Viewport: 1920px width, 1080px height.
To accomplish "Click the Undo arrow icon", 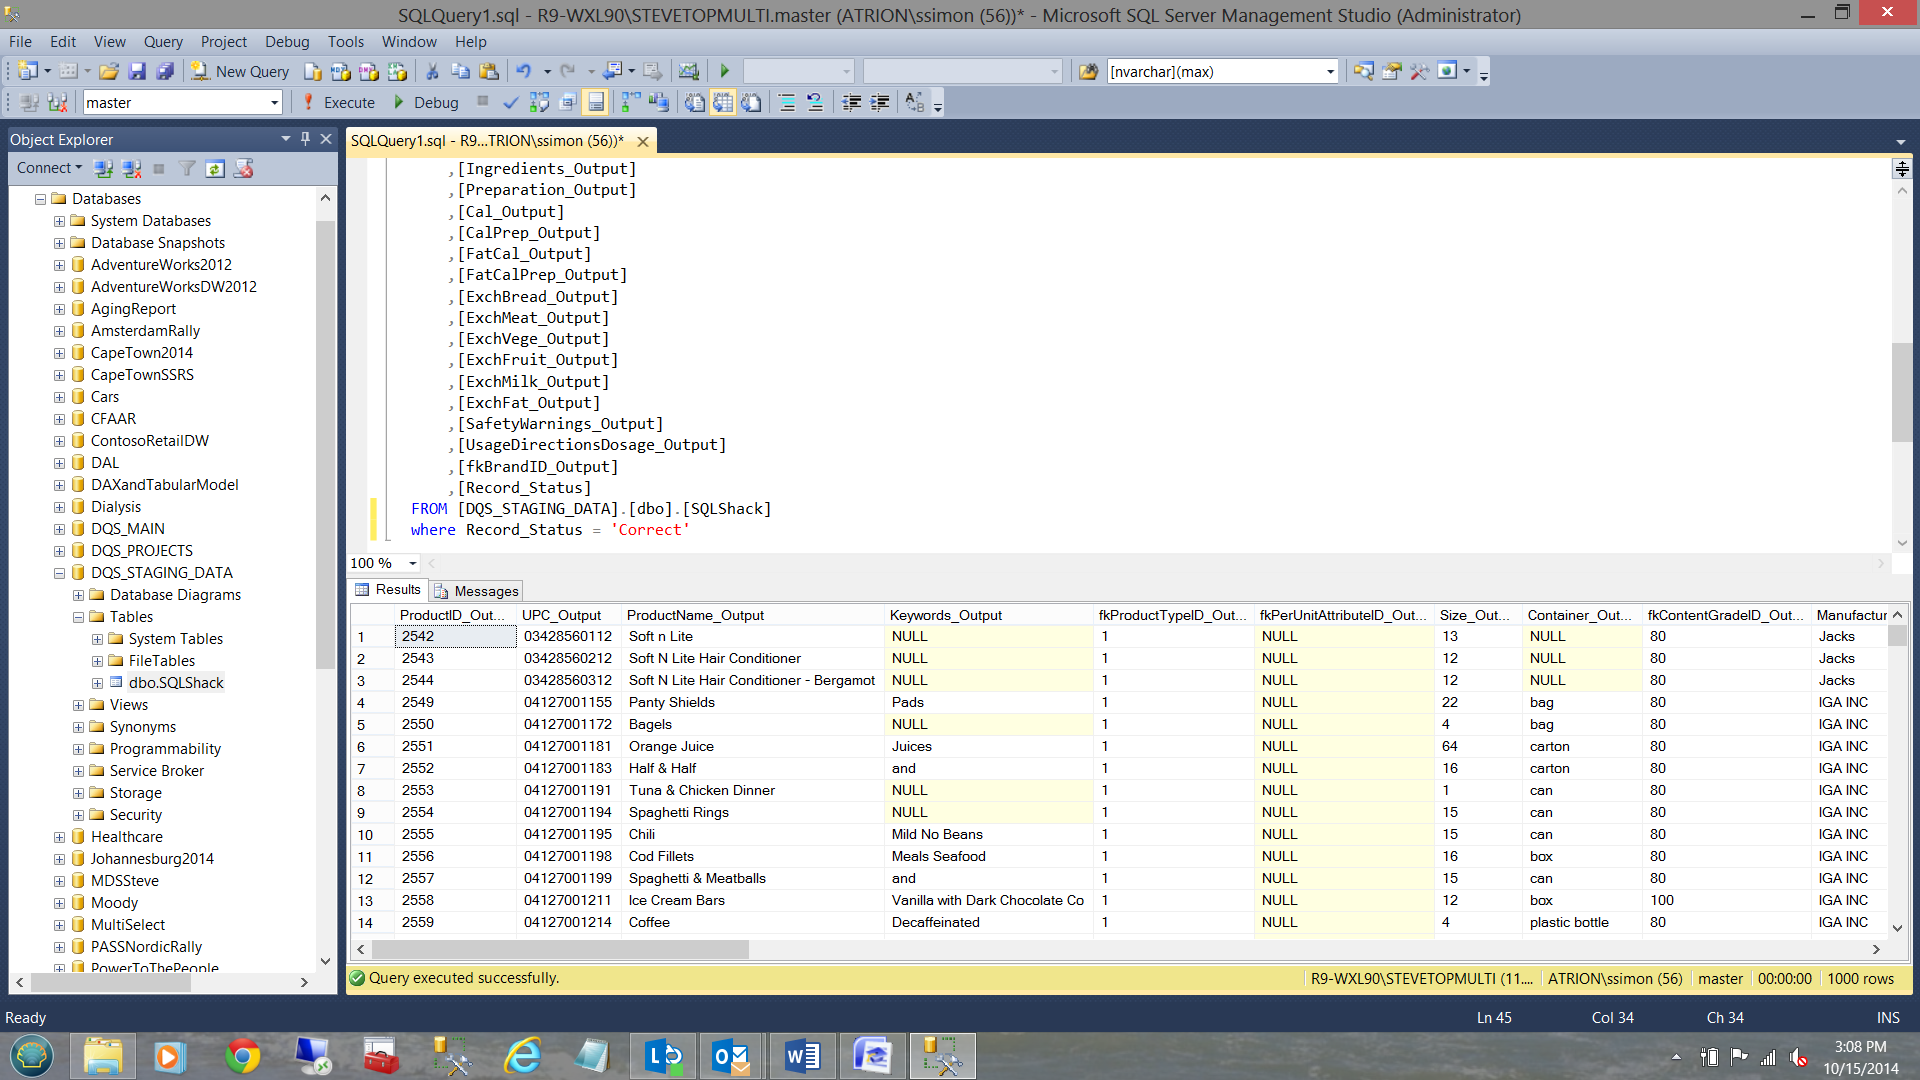I will click(x=523, y=71).
